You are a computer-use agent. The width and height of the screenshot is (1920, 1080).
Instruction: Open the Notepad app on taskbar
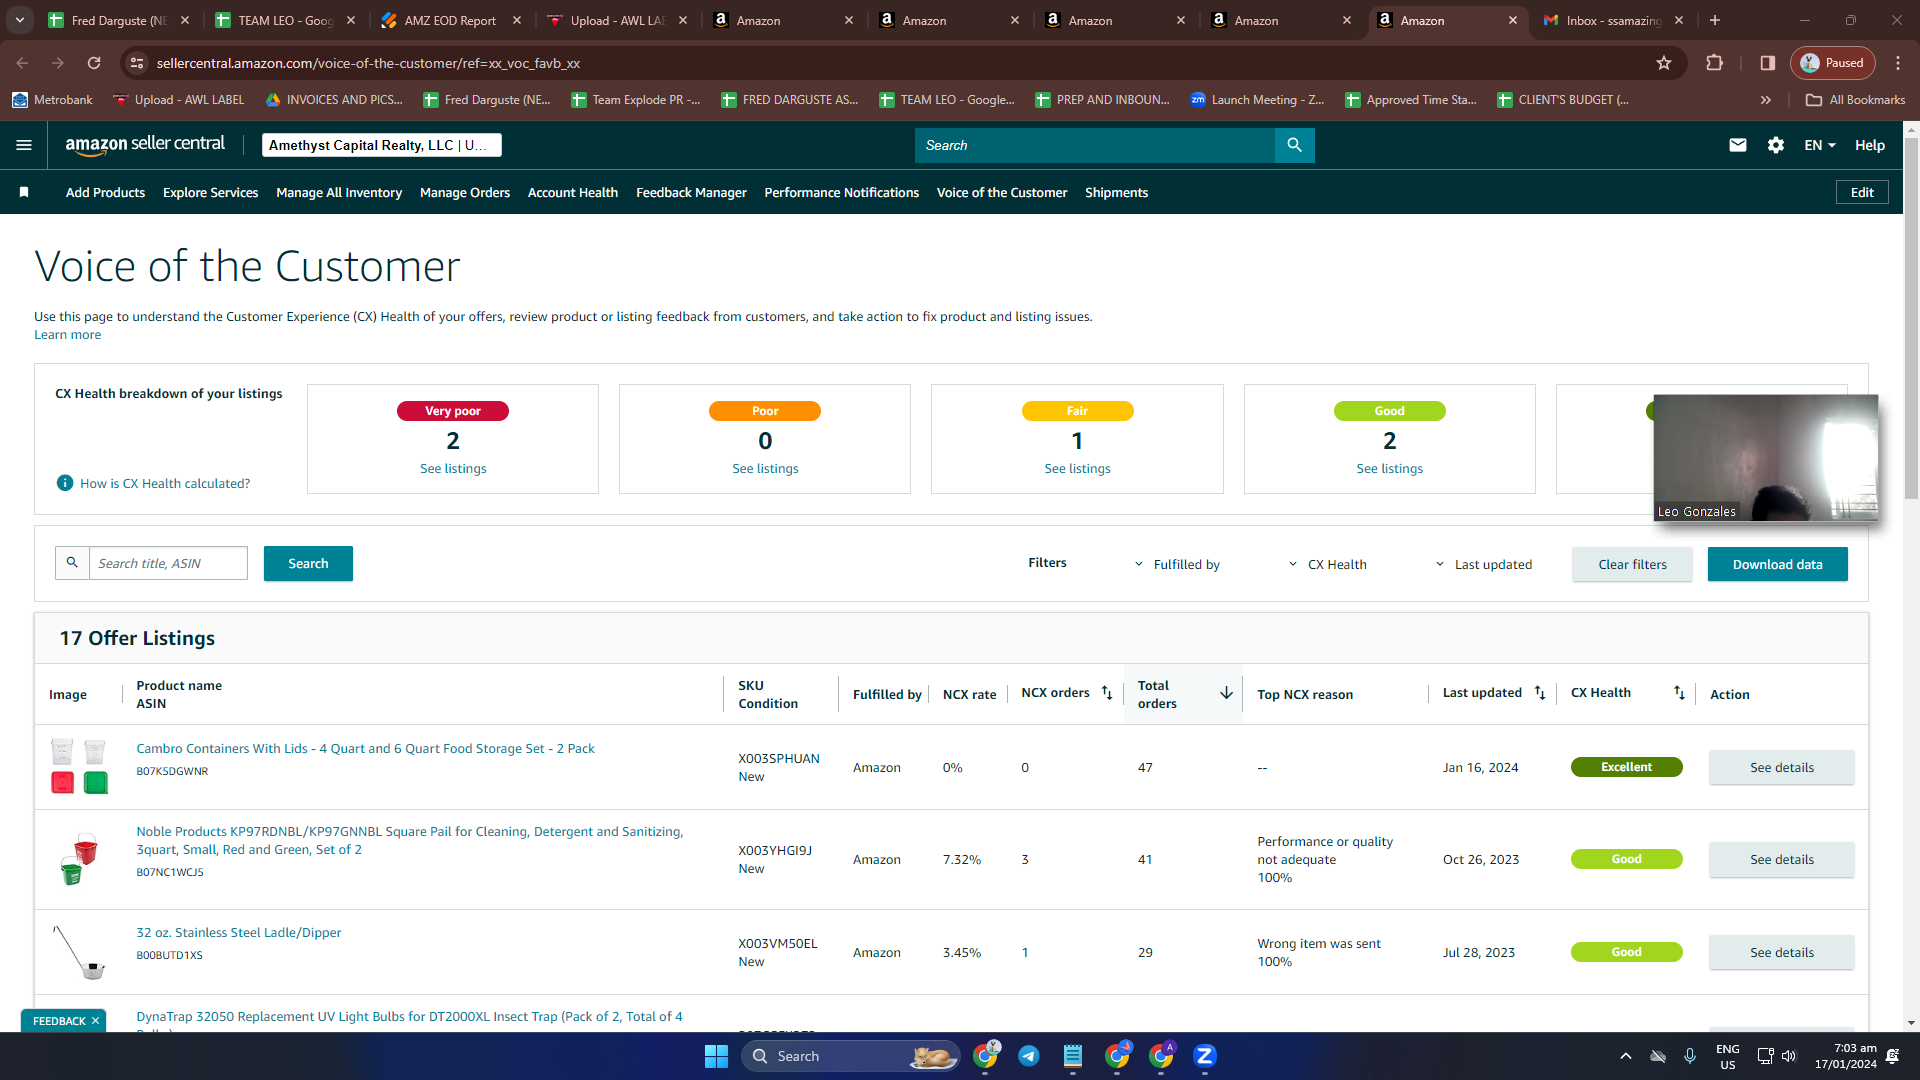(1073, 1056)
